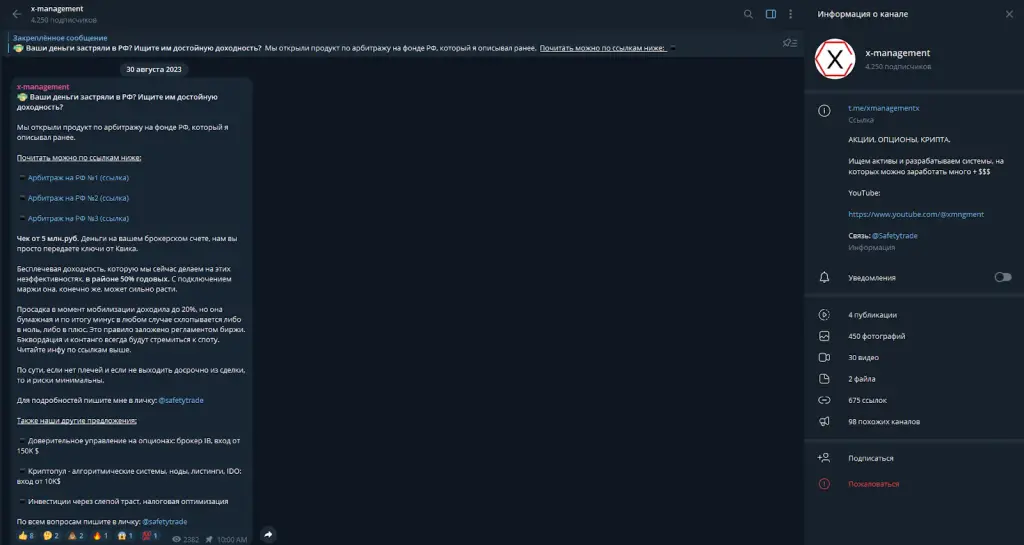Click the x-management channel avatar
The image size is (1024, 545).
coord(835,59)
